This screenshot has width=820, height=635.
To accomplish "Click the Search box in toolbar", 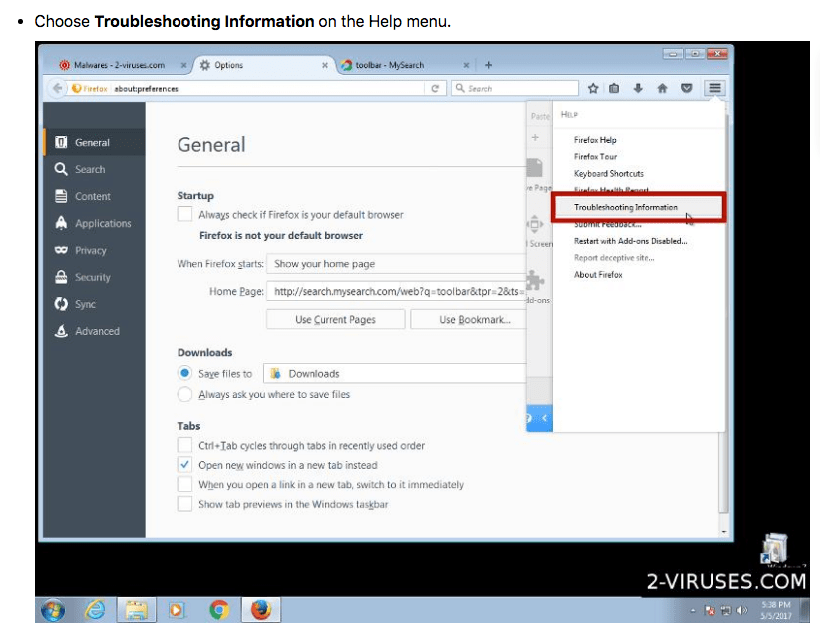I will click(x=515, y=88).
